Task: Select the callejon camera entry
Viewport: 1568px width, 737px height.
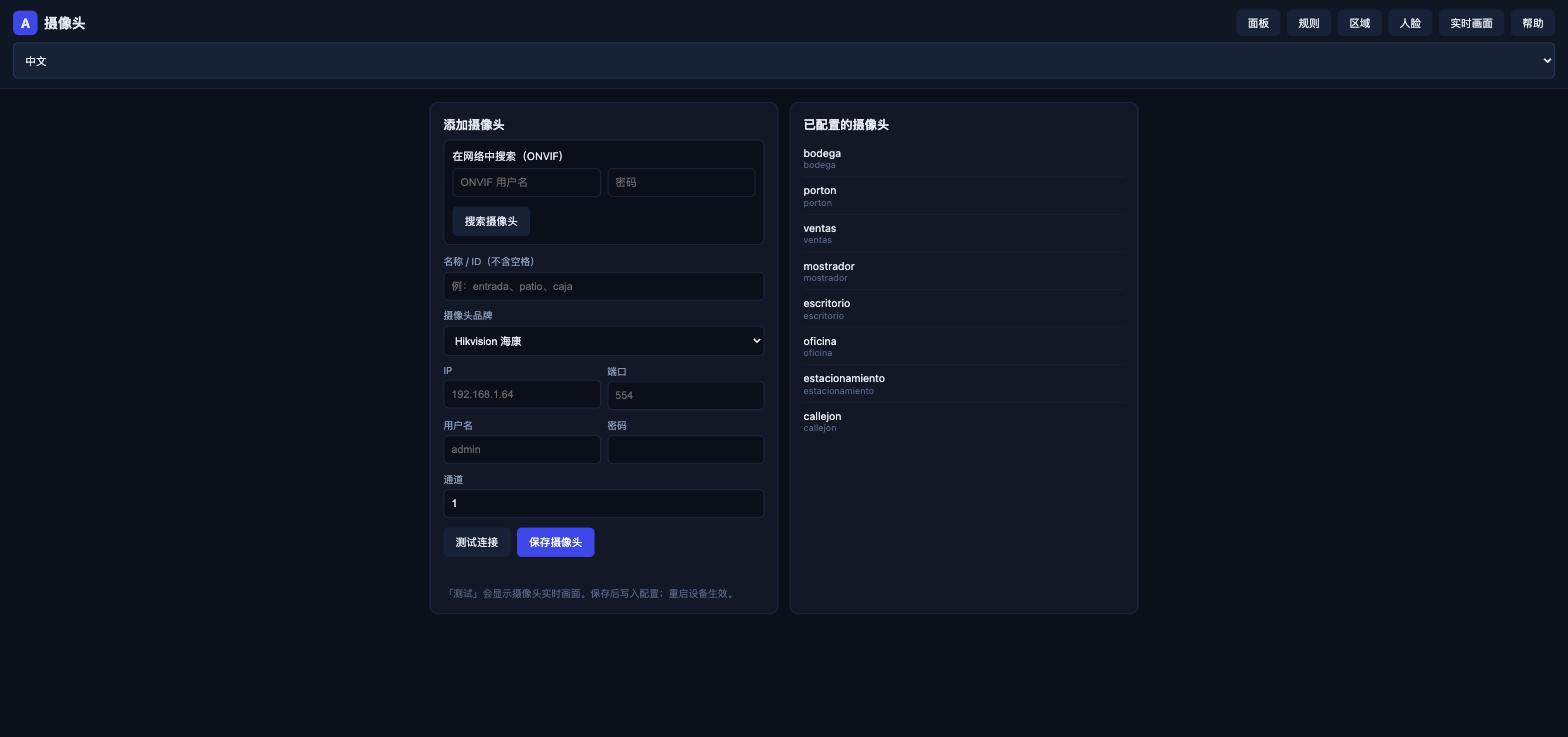Action: click(x=964, y=421)
